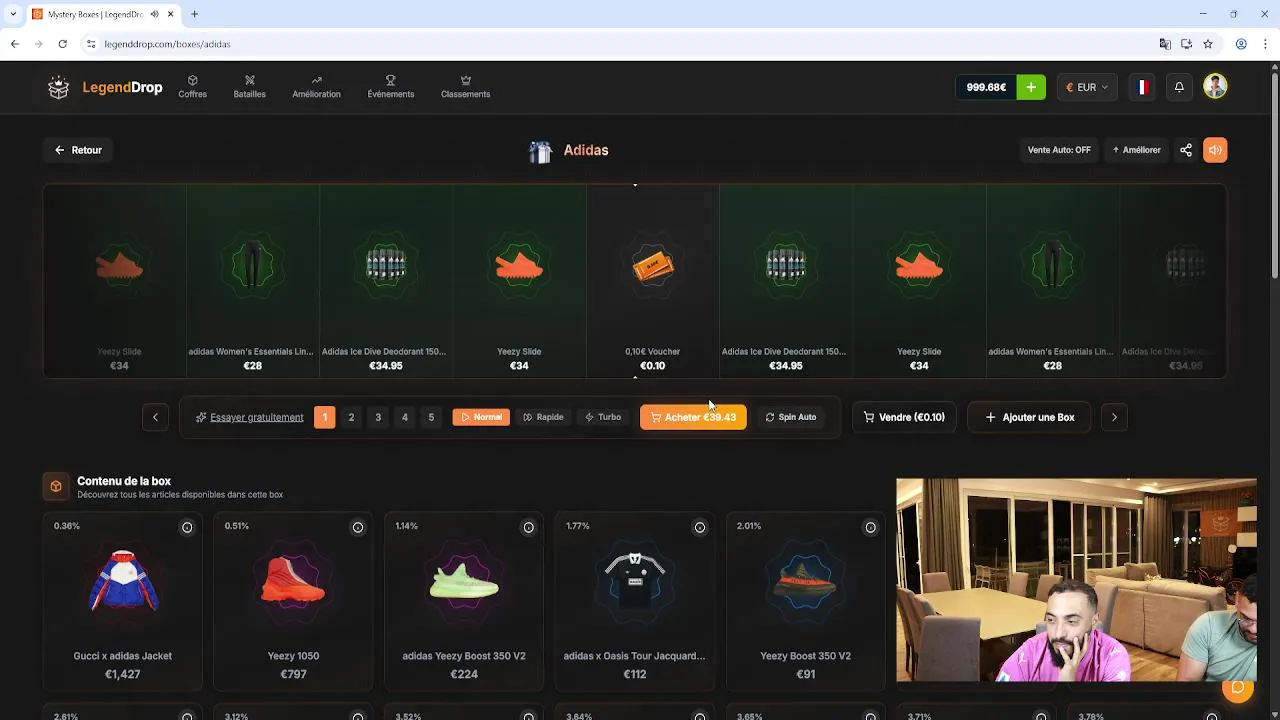Open info for adidas Yeezy Boost 350 V2
Viewport: 1280px width, 720px height.
[528, 527]
